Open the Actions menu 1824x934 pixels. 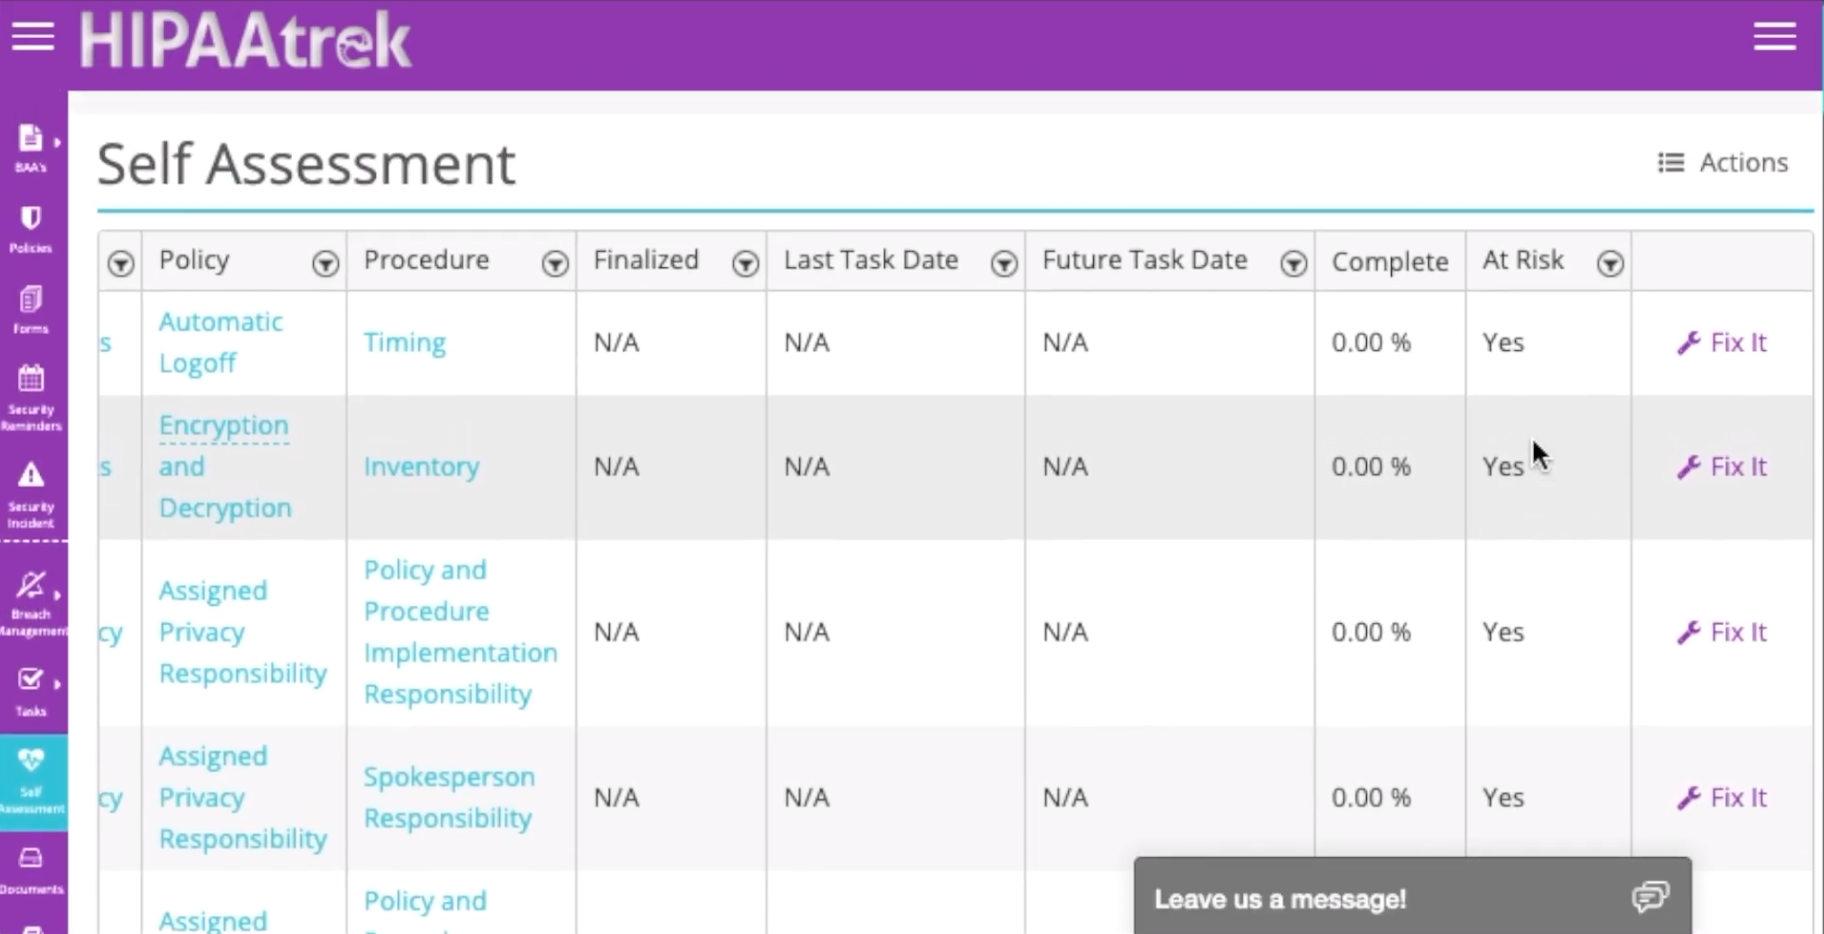(x=1723, y=162)
